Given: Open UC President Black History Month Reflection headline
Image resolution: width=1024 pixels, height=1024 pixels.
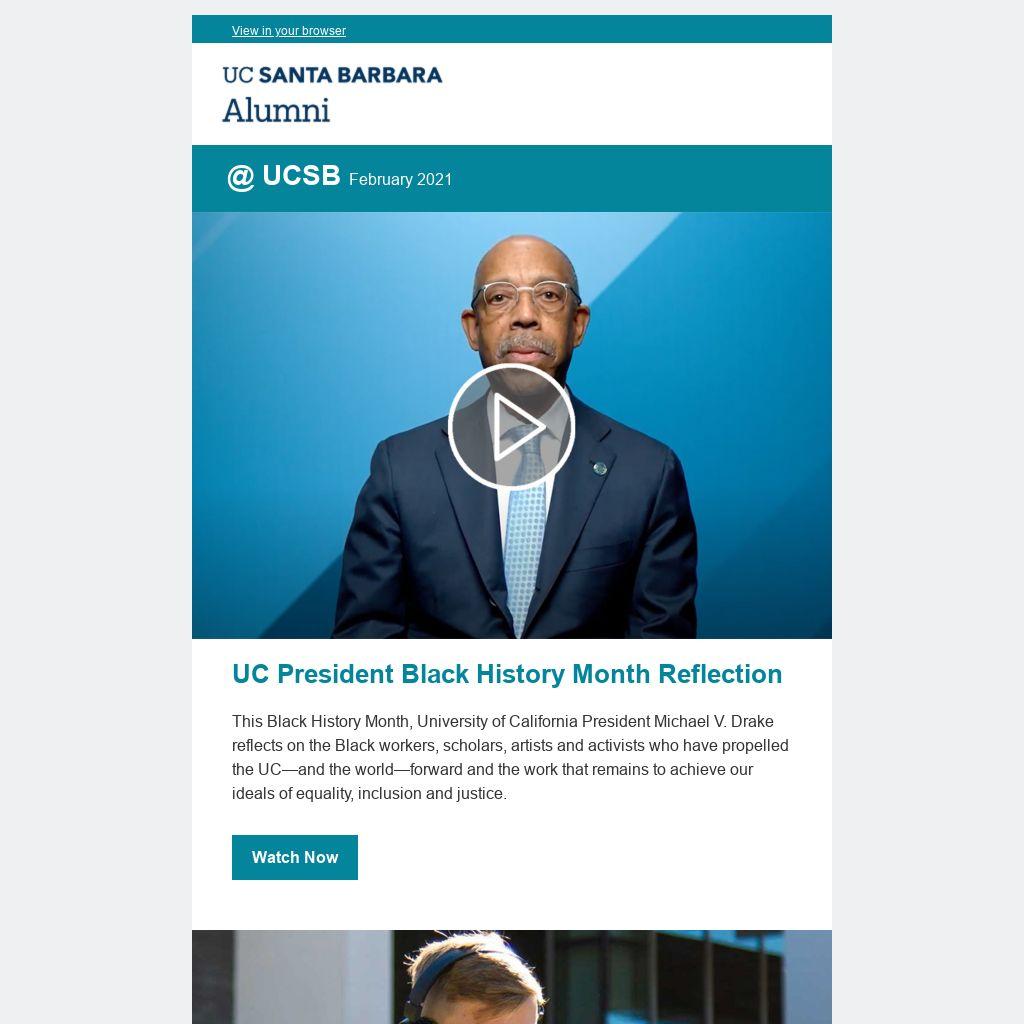Looking at the screenshot, I should (507, 674).
